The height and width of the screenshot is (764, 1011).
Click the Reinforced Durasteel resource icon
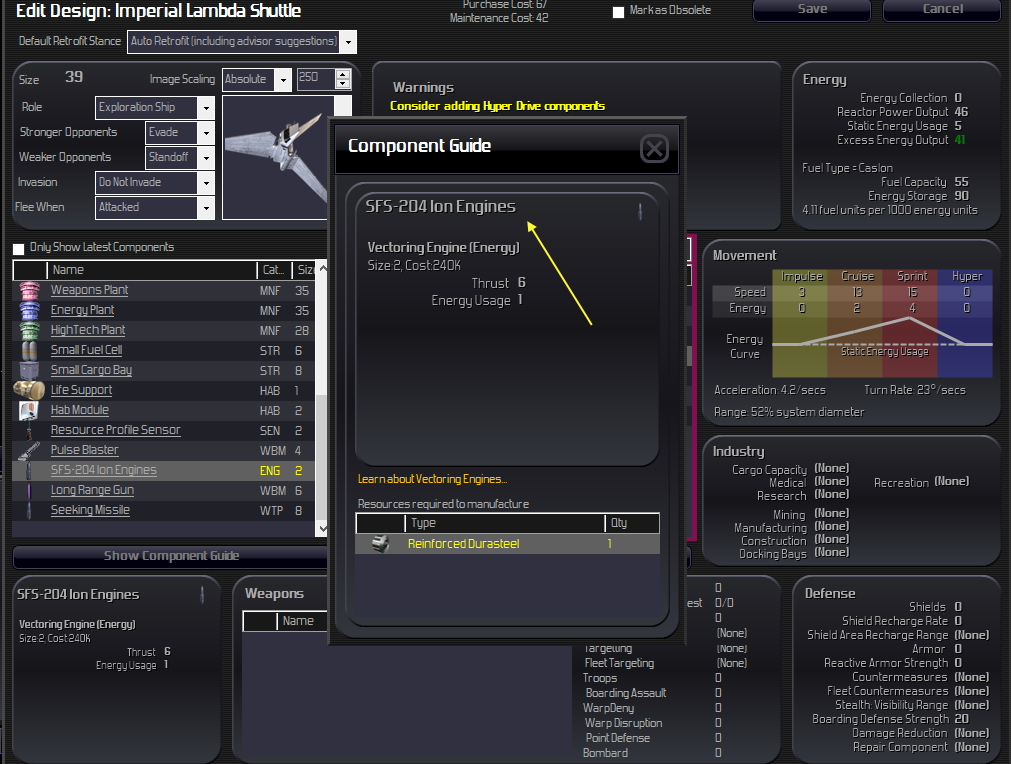380,544
